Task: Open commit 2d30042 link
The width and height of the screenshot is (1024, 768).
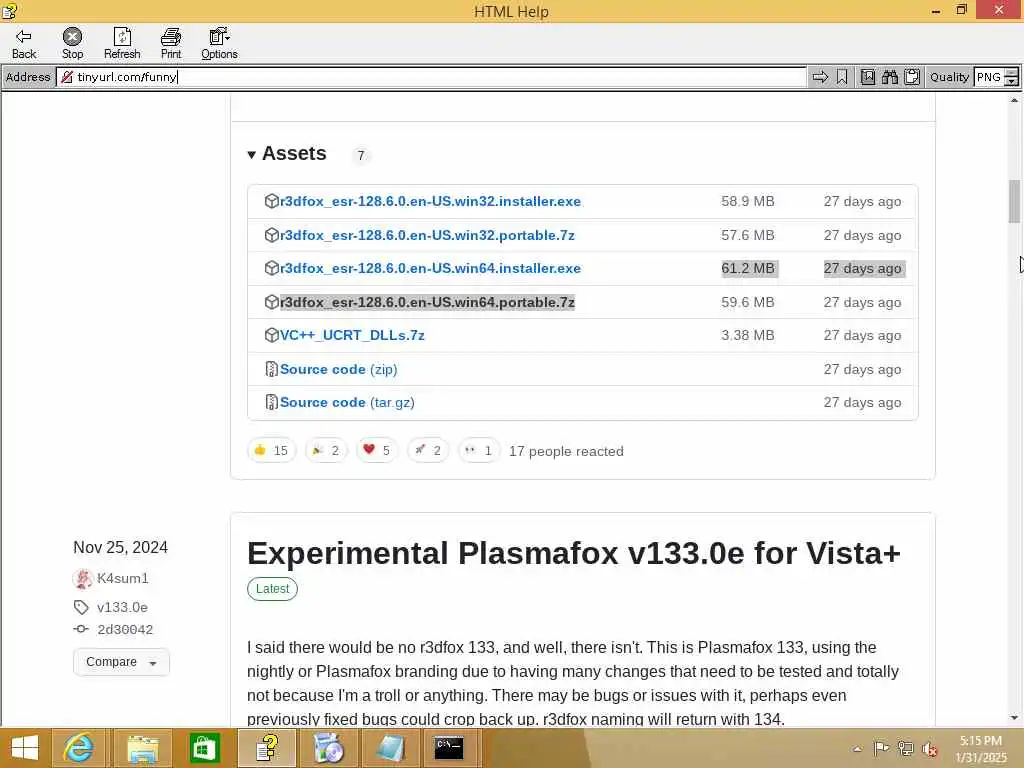Action: pos(125,630)
